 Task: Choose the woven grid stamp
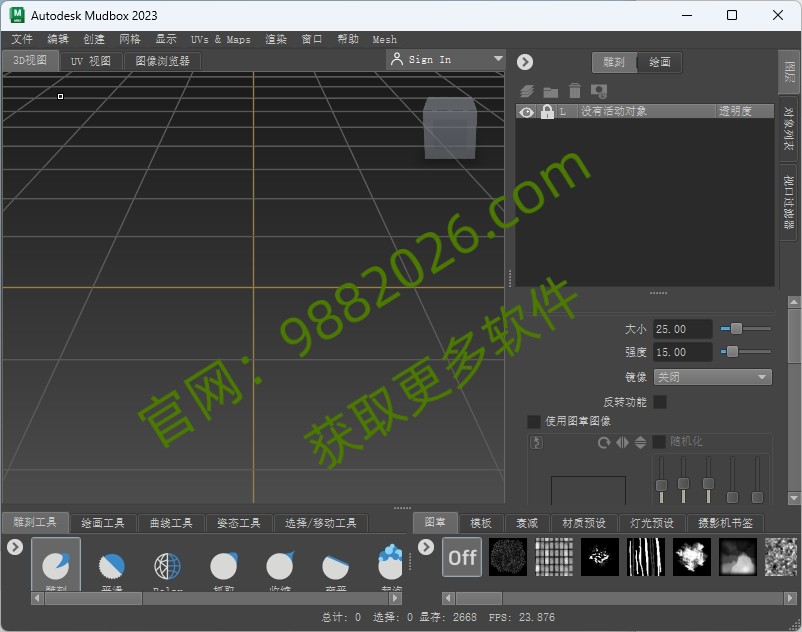[554, 557]
